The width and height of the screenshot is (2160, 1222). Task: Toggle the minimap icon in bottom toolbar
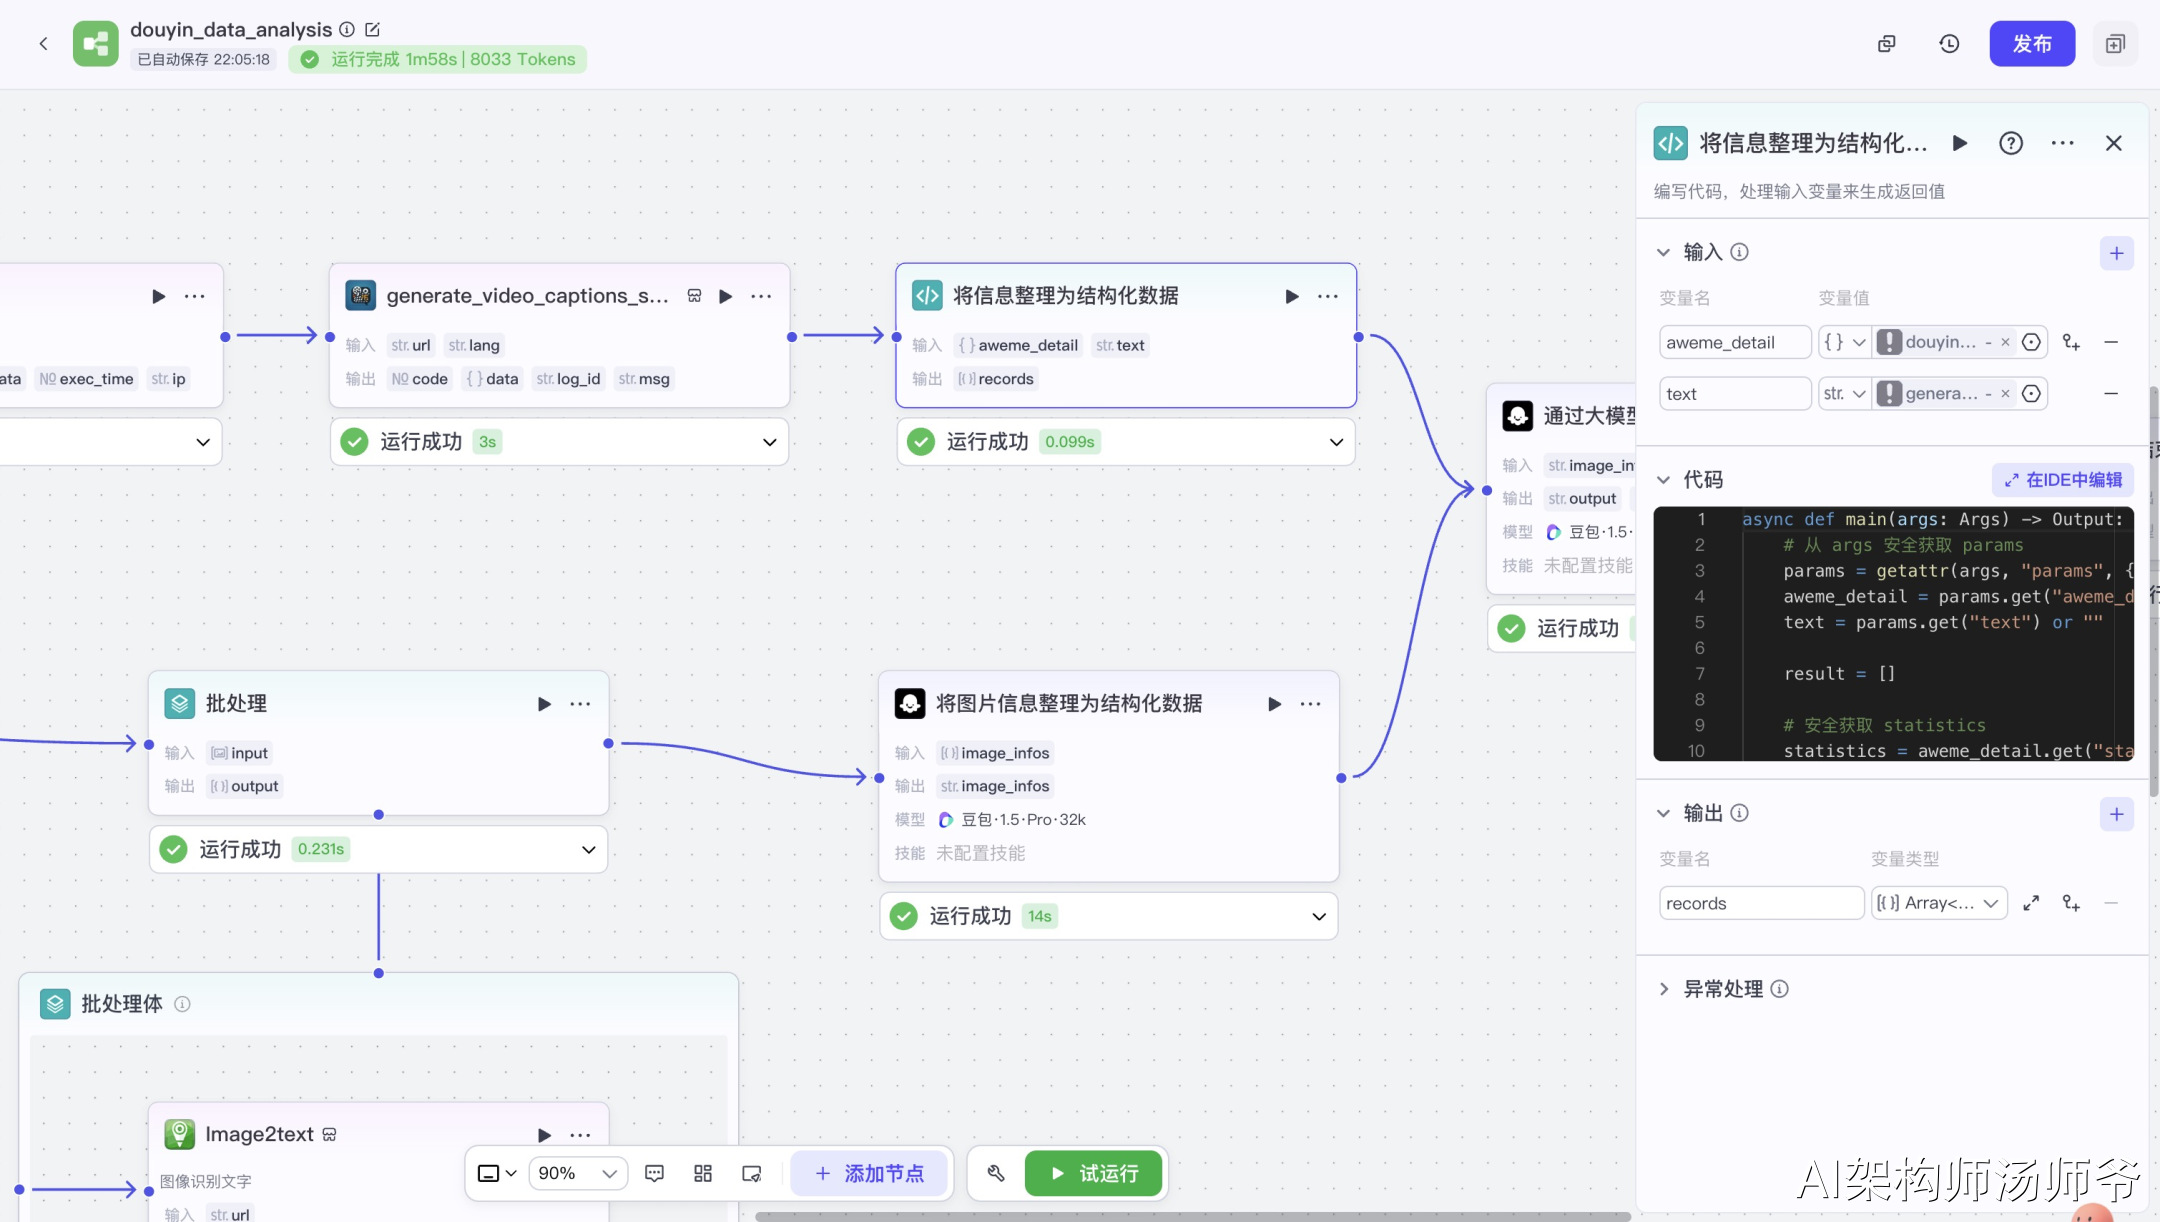pos(752,1173)
